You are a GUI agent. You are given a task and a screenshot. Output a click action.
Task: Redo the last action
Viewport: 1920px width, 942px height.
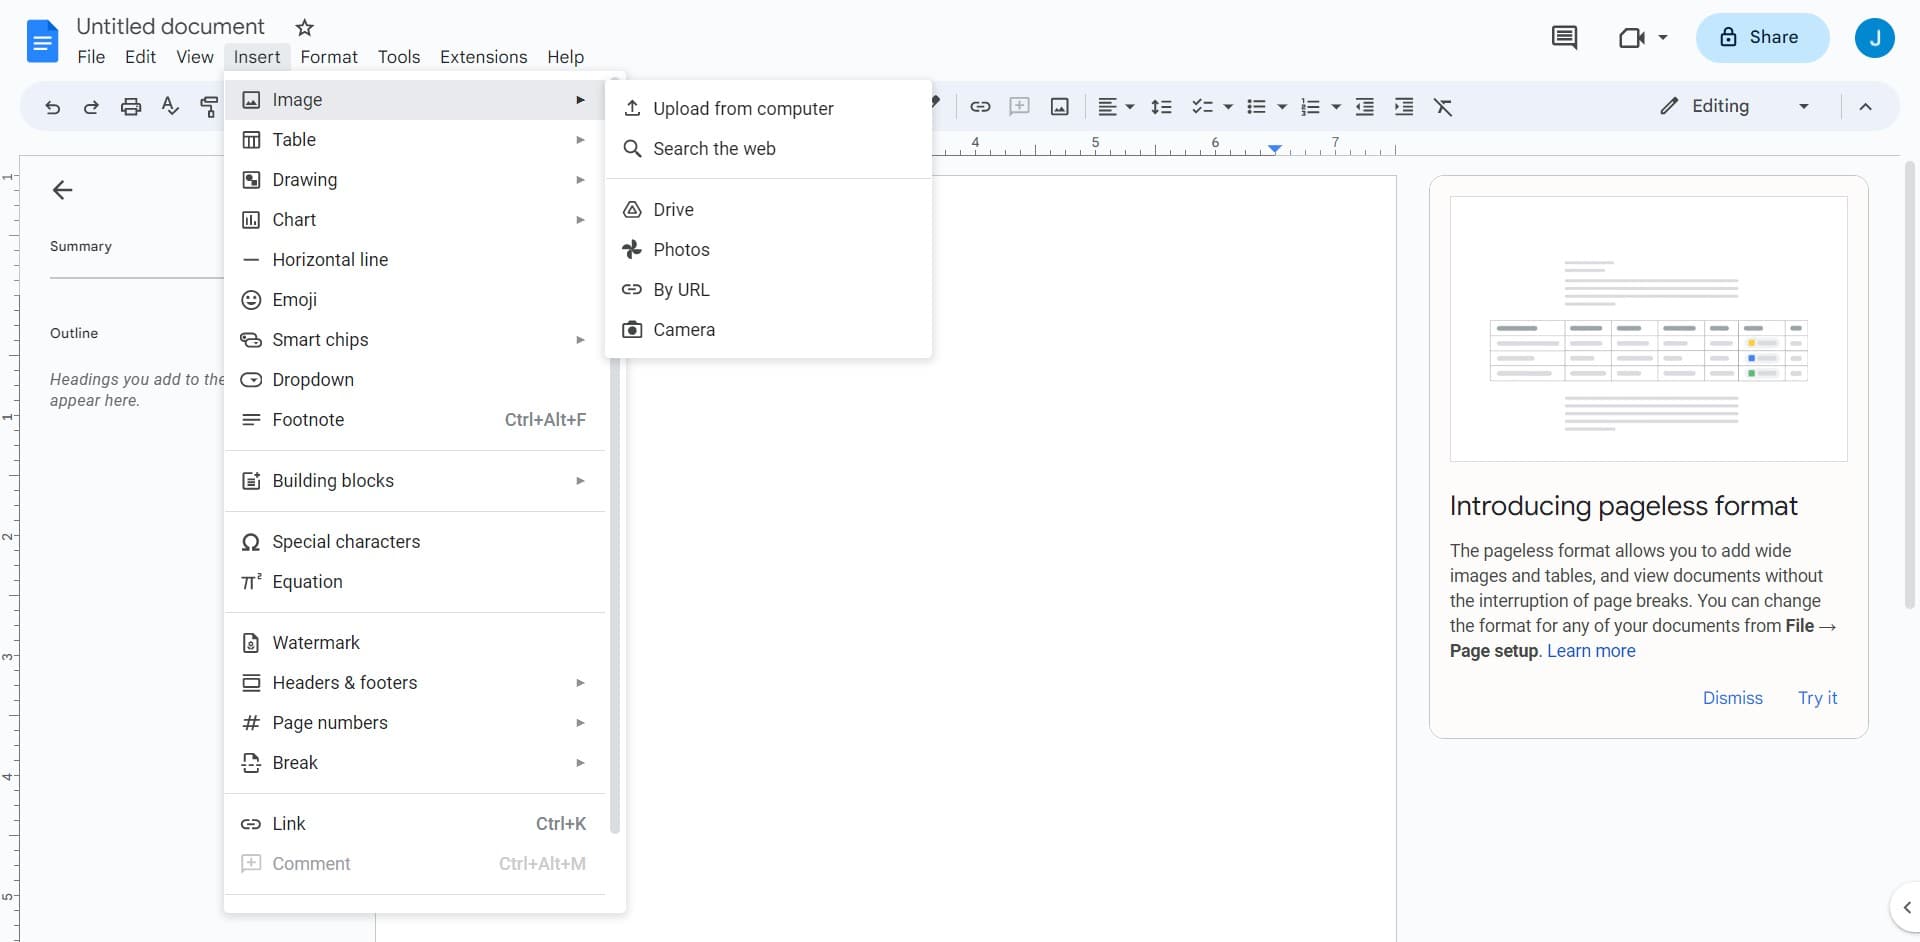click(90, 106)
